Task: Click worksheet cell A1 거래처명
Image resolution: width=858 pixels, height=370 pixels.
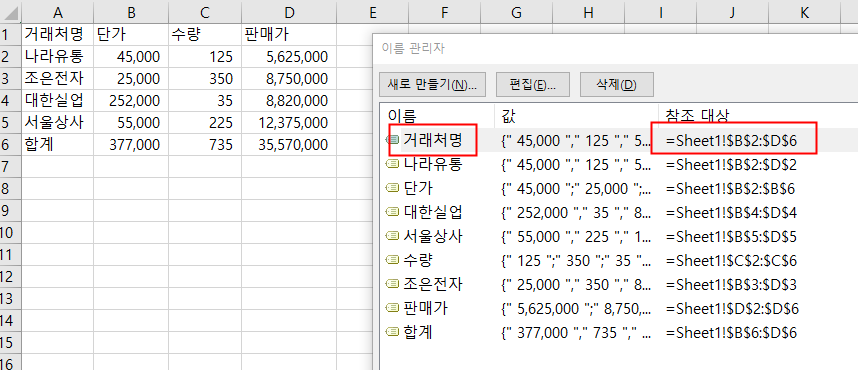Action: [57, 34]
